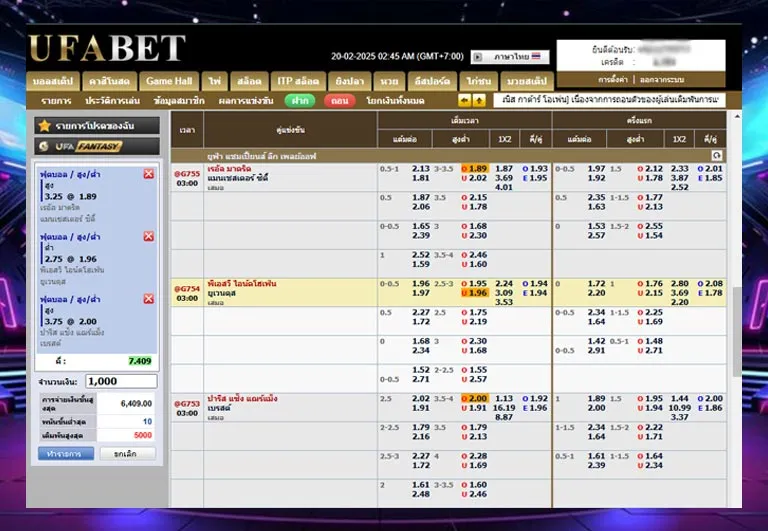Click the ออกจากระบบ logout link
The image size is (768, 531).
[x=662, y=79]
